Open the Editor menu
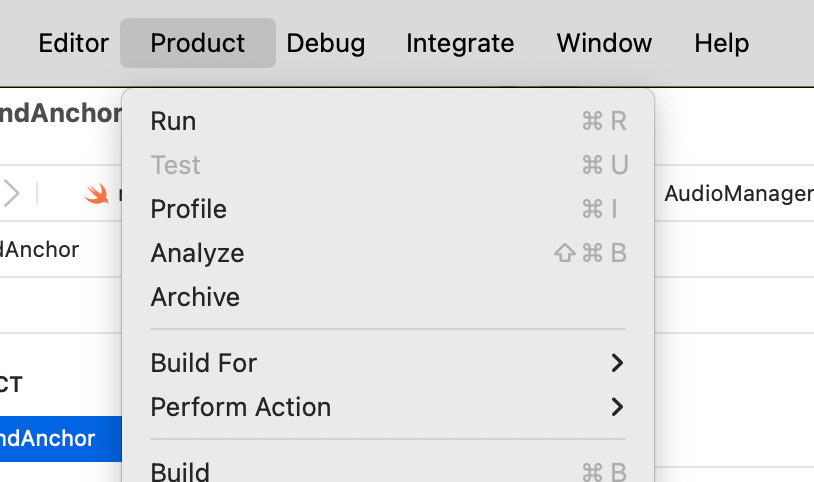 73,43
